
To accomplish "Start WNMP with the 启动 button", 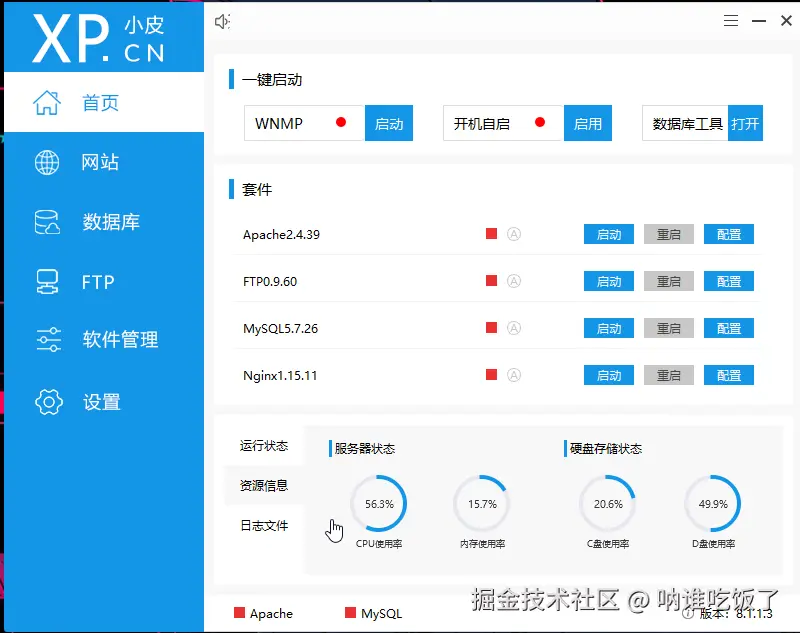I will click(x=389, y=123).
